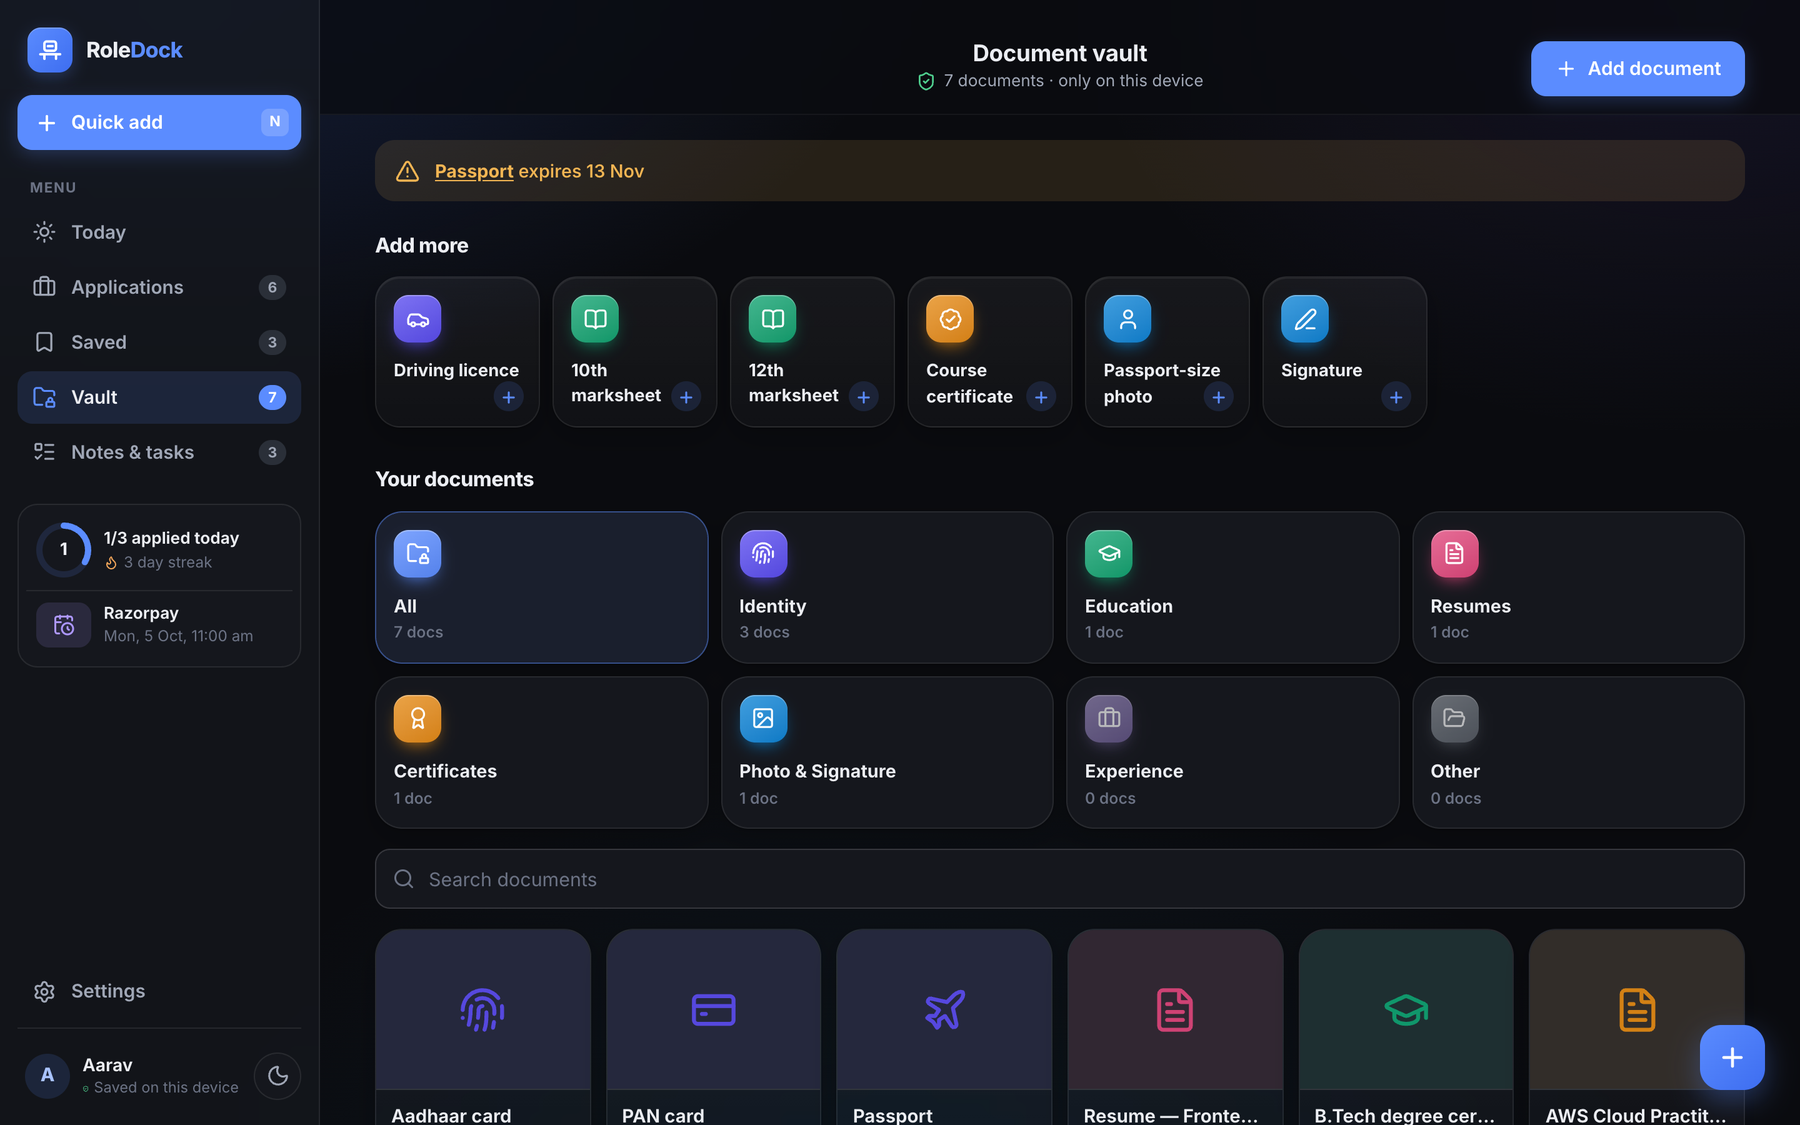Add a Course certificate with its plus icon
The image size is (1800, 1125).
1041,397
